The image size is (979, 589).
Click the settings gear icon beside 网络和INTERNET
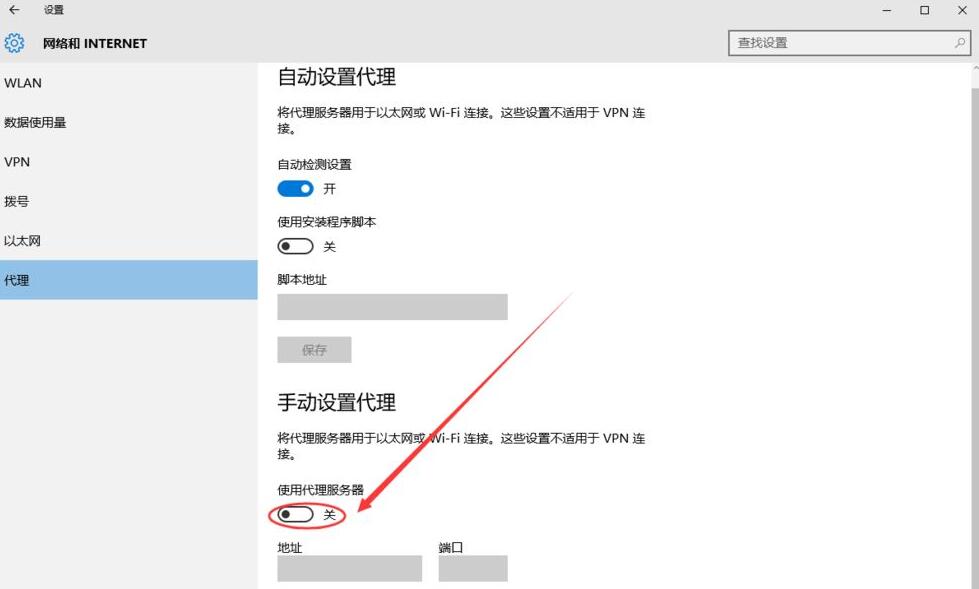(x=14, y=43)
